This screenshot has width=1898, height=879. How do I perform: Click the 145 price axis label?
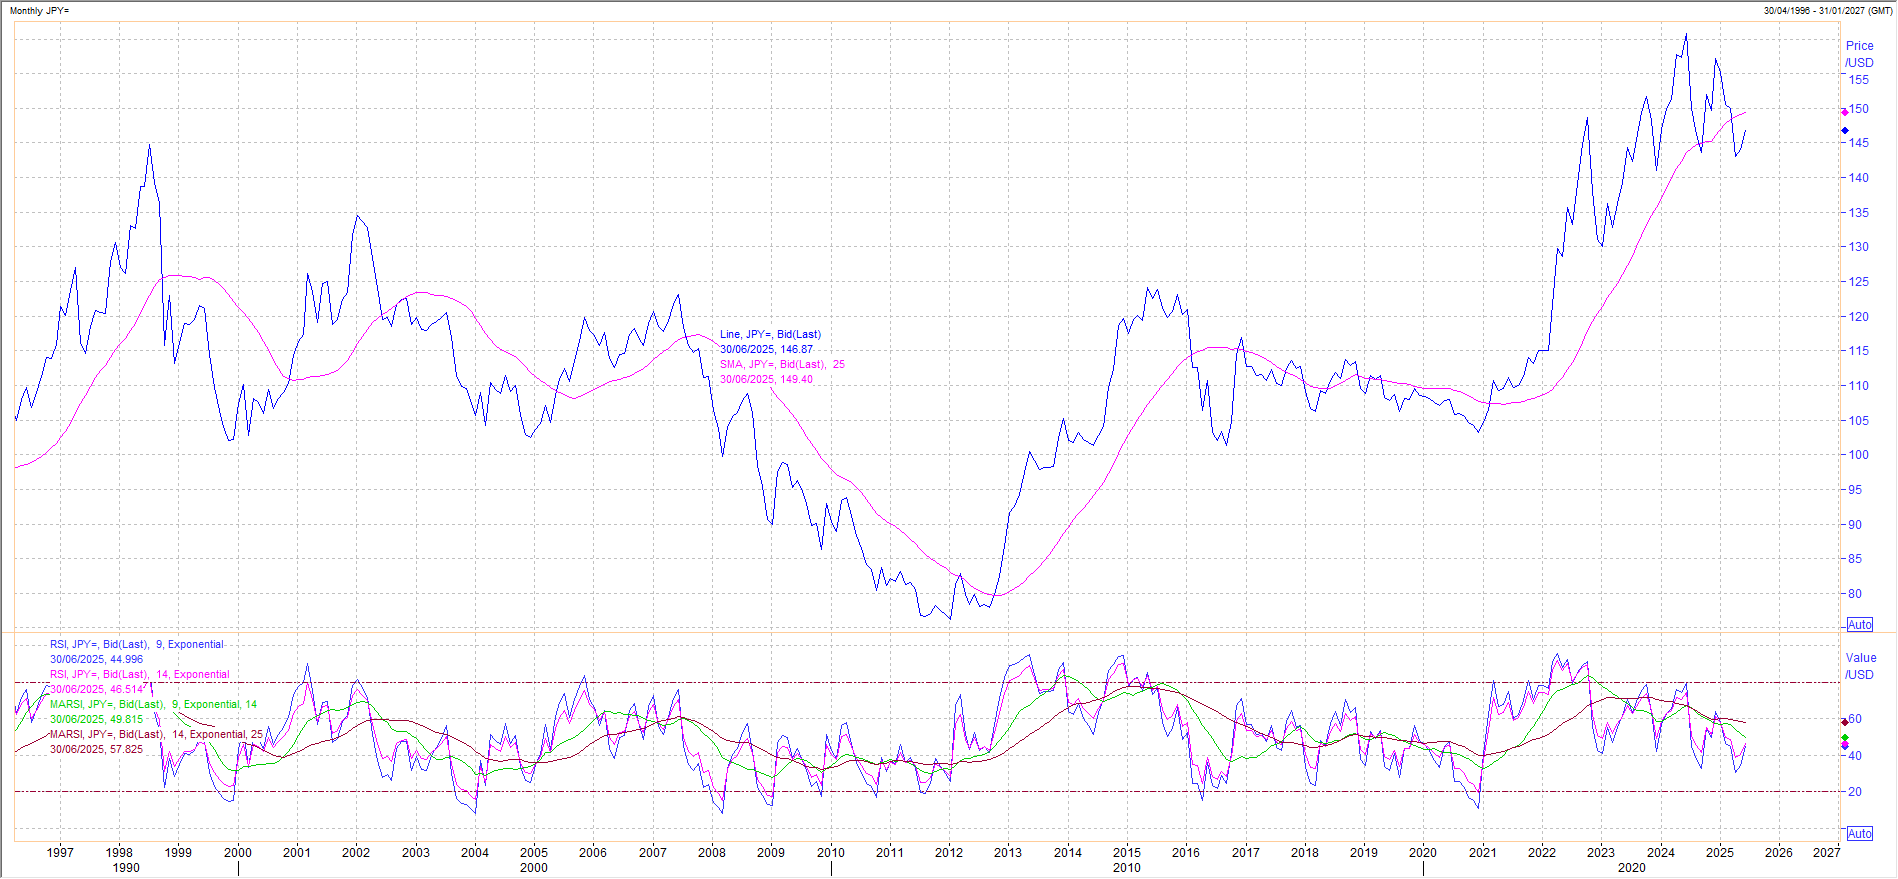point(1858,143)
